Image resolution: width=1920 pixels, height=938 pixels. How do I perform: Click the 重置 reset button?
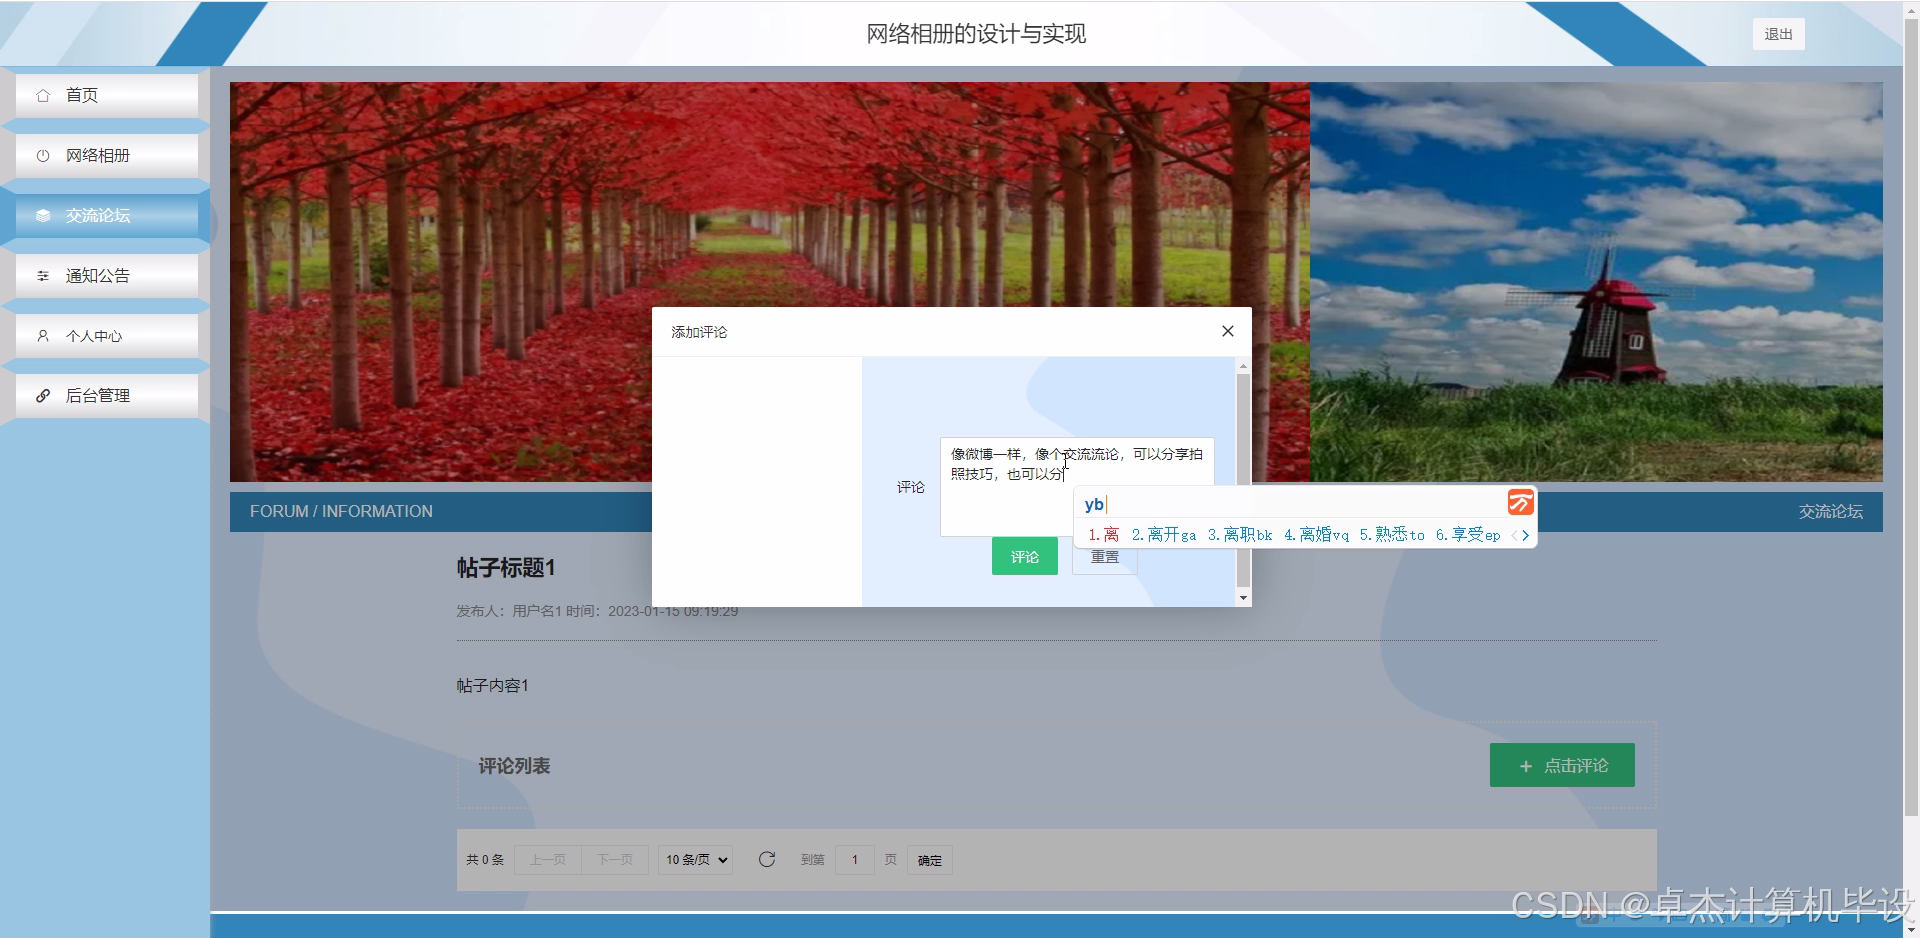[1105, 557]
